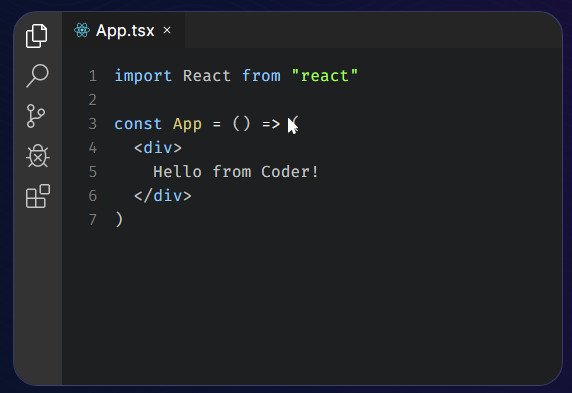The image size is (572, 393).
Task: Click the text Hello from Coder!
Action: 236,172
